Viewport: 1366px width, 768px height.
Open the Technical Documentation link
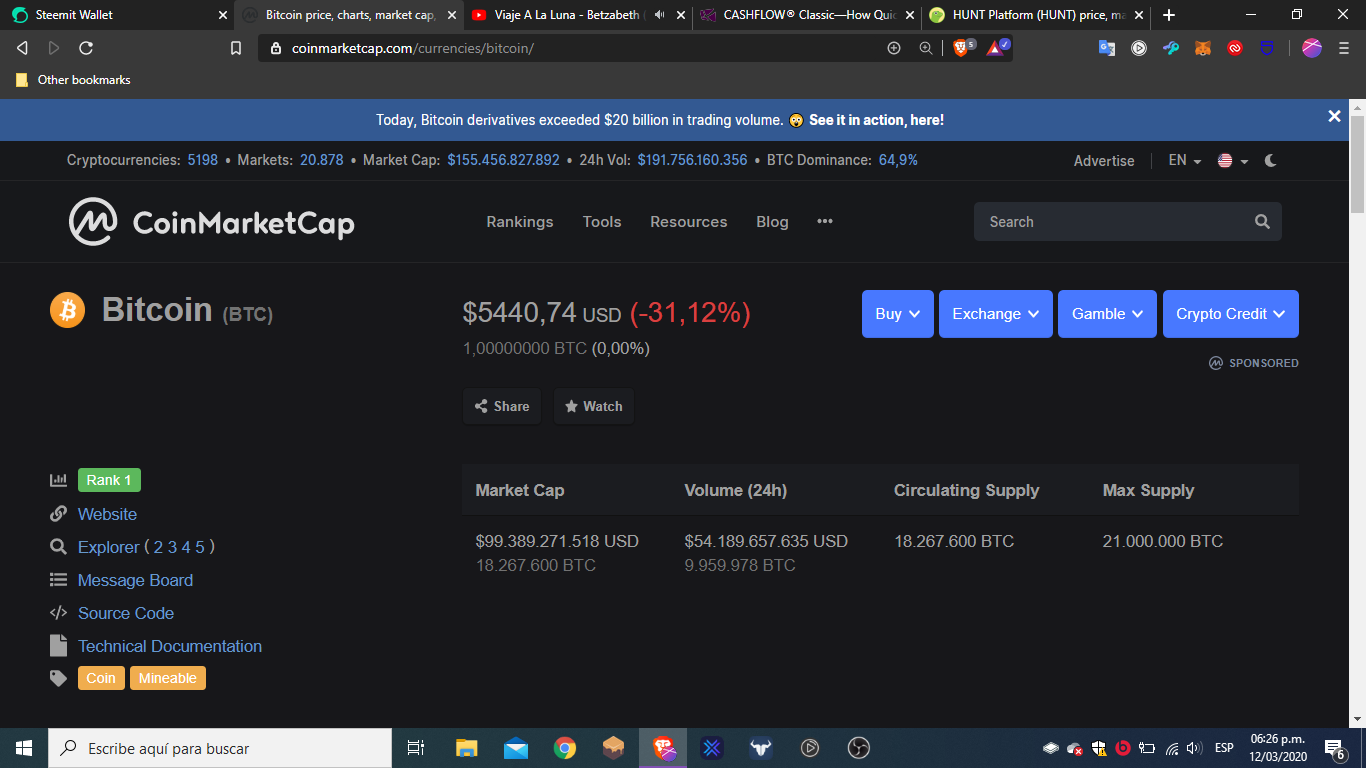pyautogui.click(x=170, y=646)
